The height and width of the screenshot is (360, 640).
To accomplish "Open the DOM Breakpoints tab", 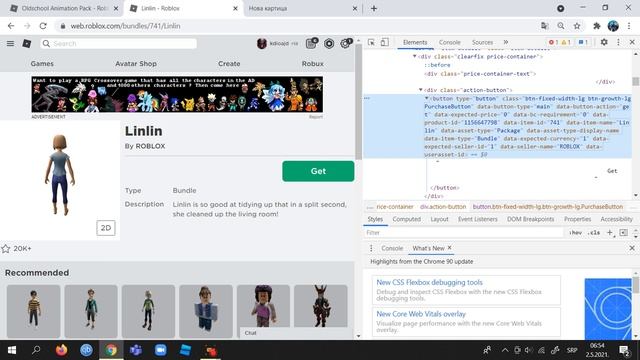I will 531,219.
